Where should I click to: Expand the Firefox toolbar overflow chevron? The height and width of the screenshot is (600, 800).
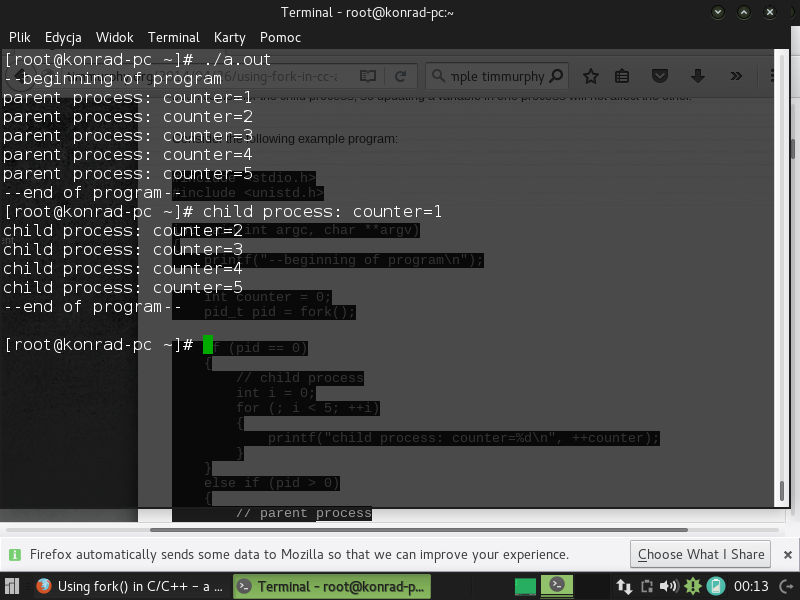click(736, 76)
